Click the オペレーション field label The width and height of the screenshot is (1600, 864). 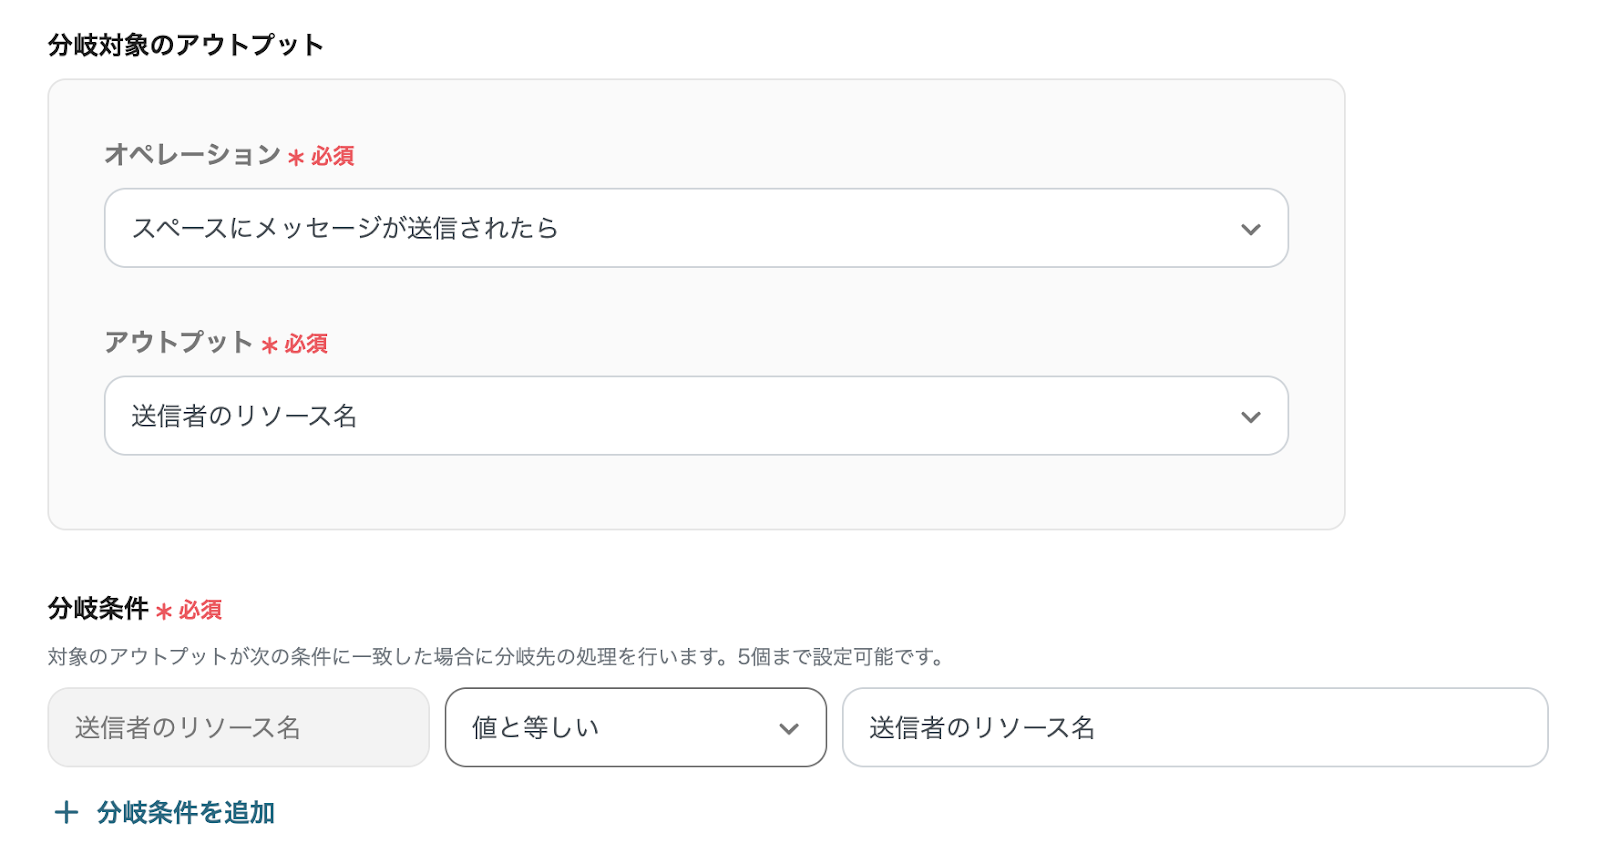pyautogui.click(x=192, y=154)
